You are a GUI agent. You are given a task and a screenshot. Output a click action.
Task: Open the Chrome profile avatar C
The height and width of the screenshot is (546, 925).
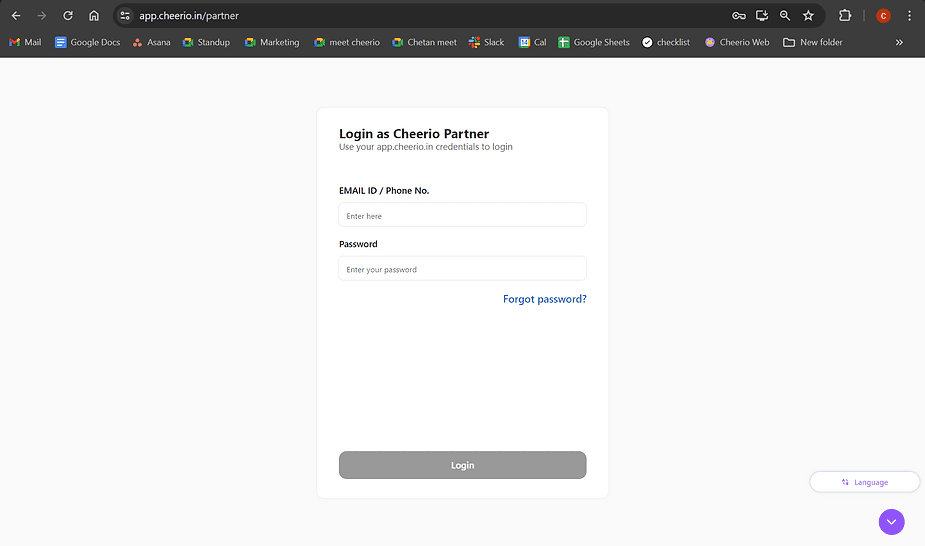pyautogui.click(x=883, y=16)
